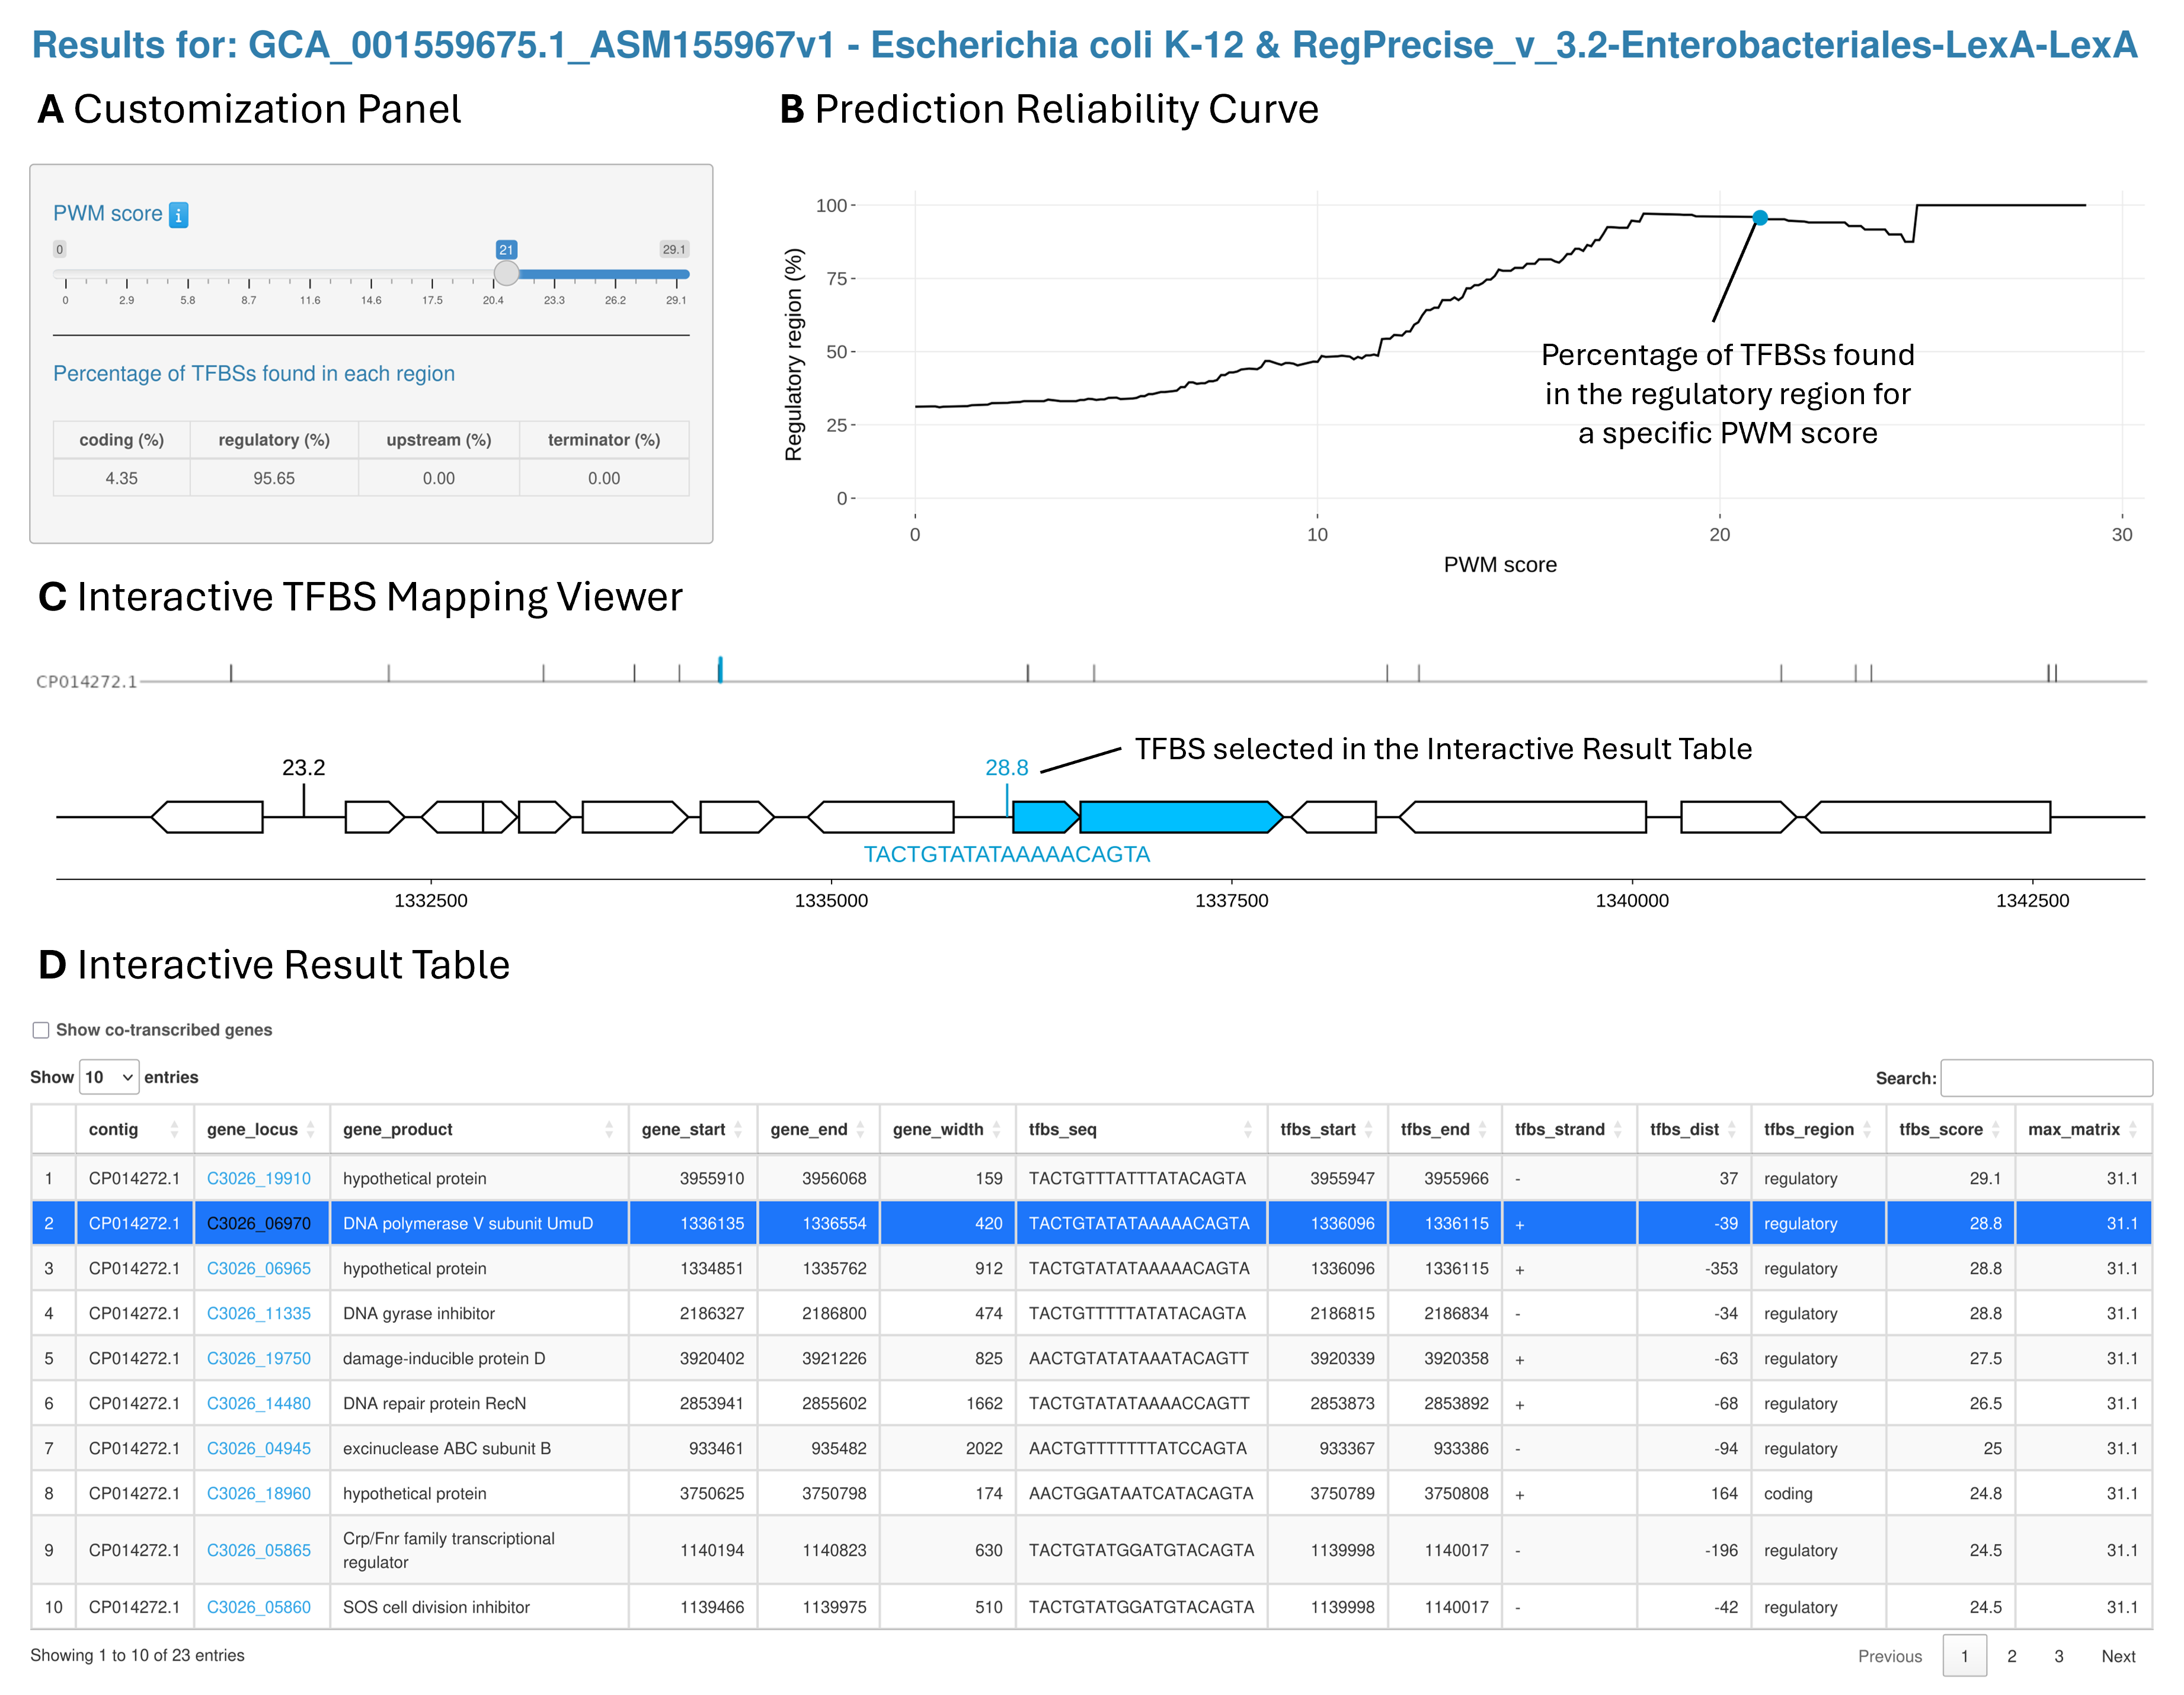Screen dimensions: 2184x1695
Task: Click the tfbs_score column sort arrows
Action: 1996,1129
